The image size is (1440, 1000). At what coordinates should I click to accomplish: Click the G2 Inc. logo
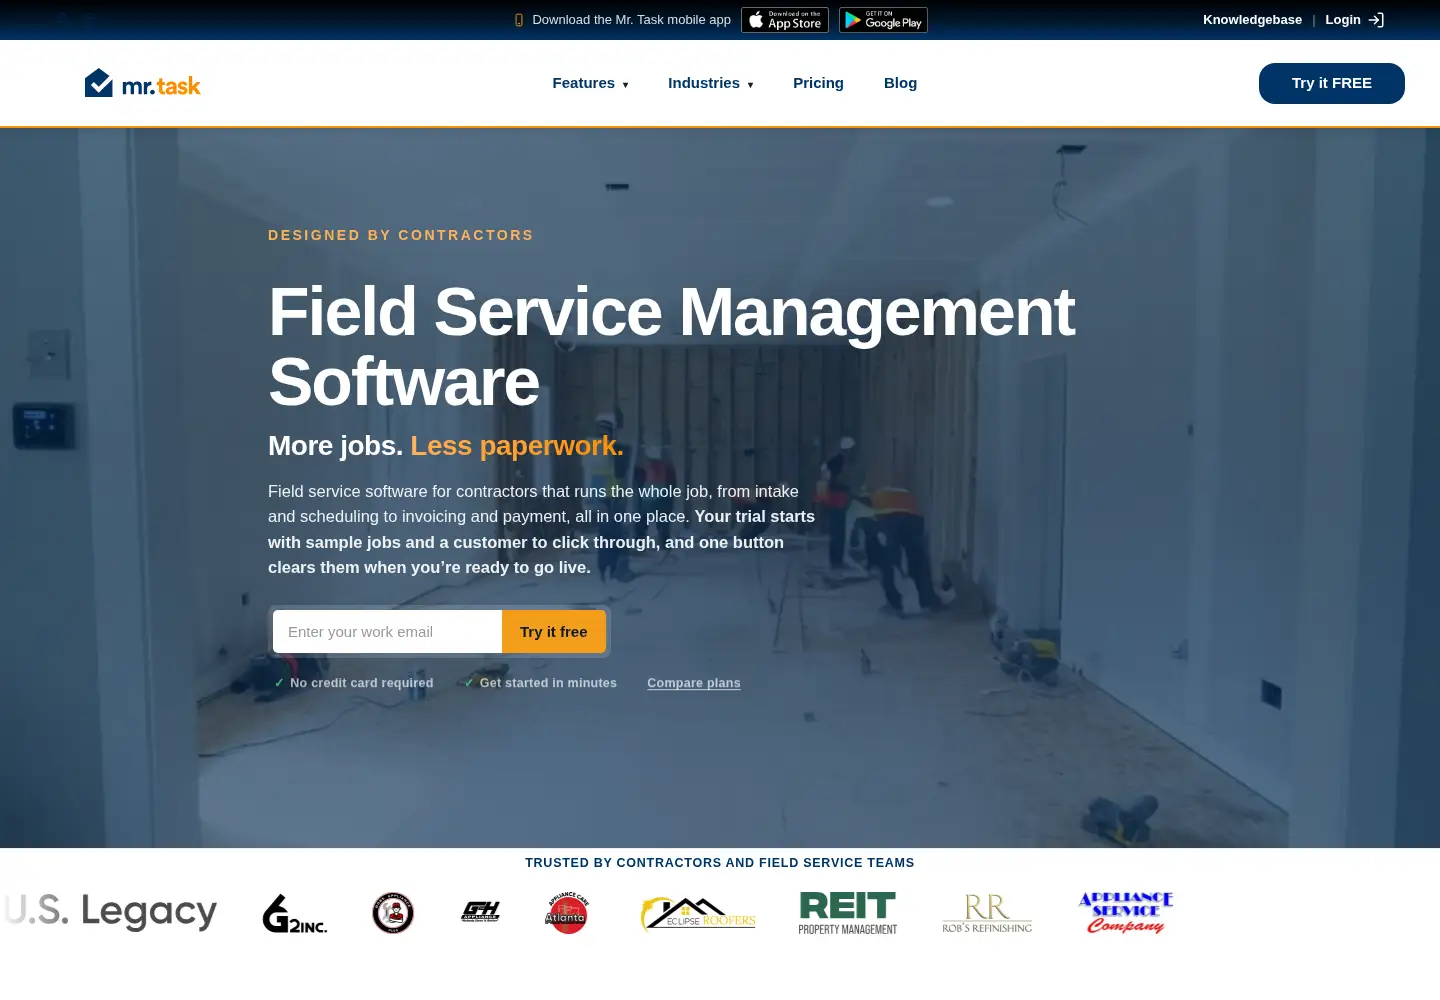pos(295,913)
